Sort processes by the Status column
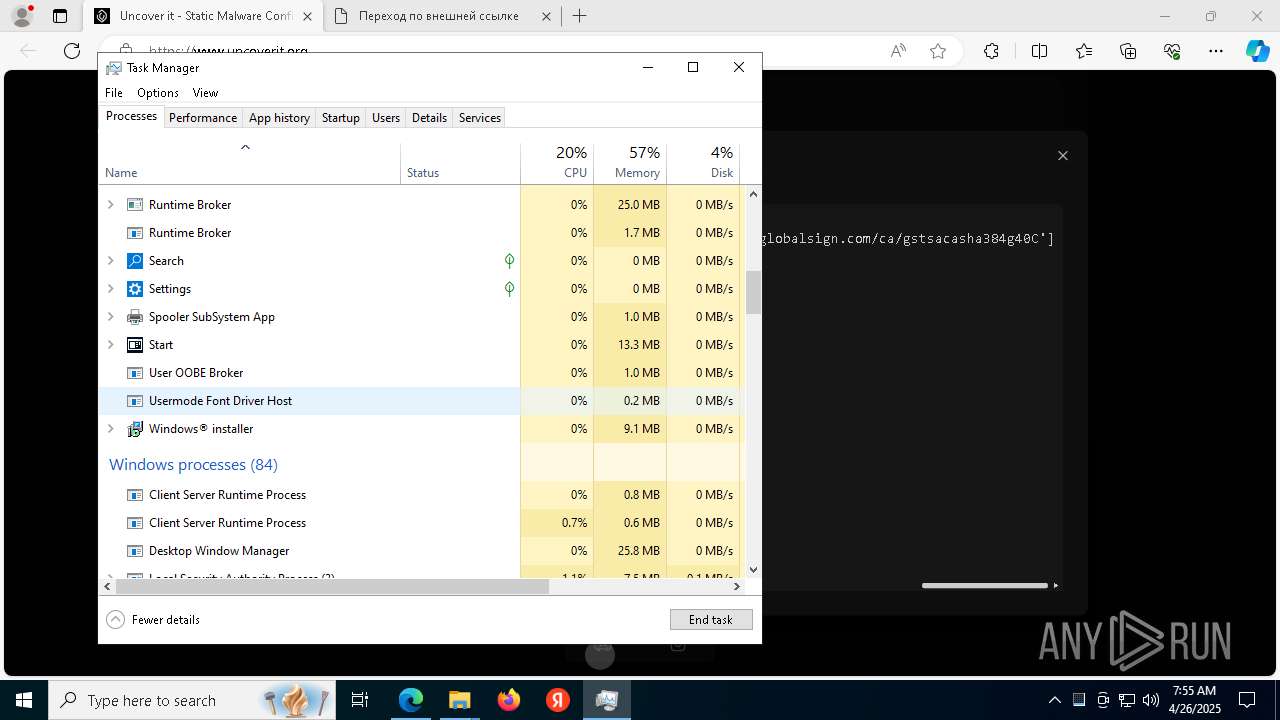The width and height of the screenshot is (1280, 720). point(460,164)
